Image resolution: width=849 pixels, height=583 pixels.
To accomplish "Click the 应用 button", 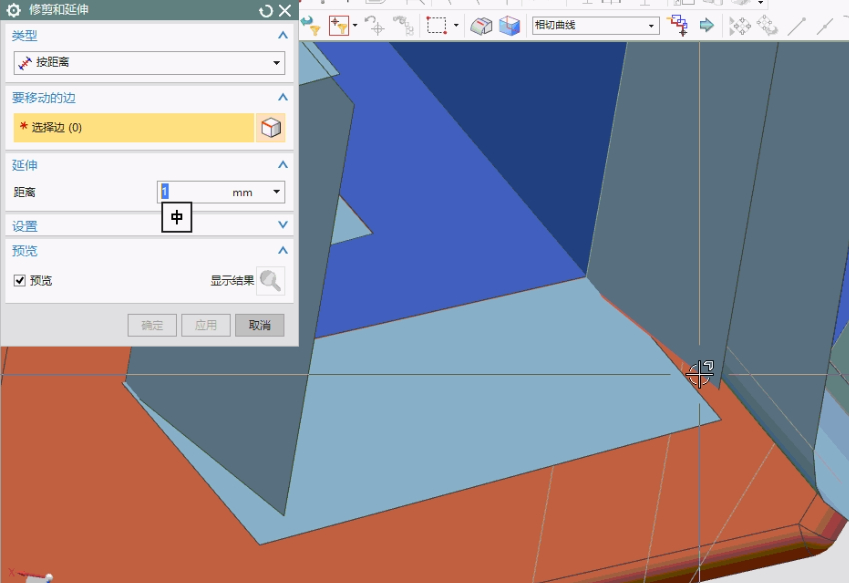I will coord(206,325).
